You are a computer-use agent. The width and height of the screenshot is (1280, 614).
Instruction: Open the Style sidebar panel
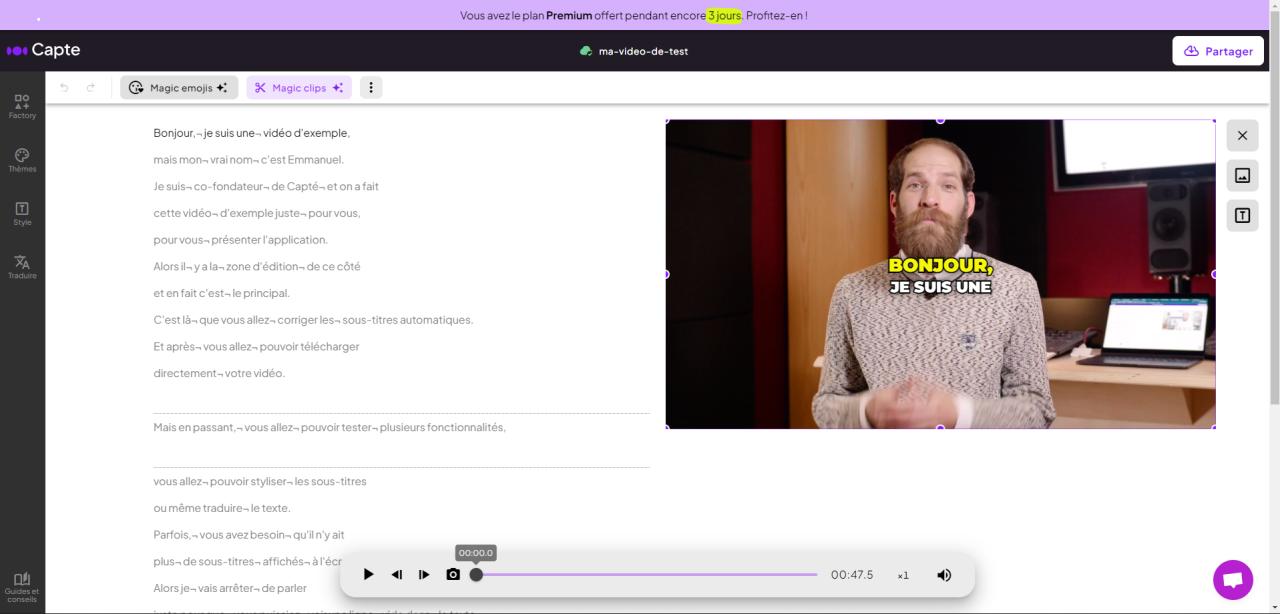pos(22,214)
